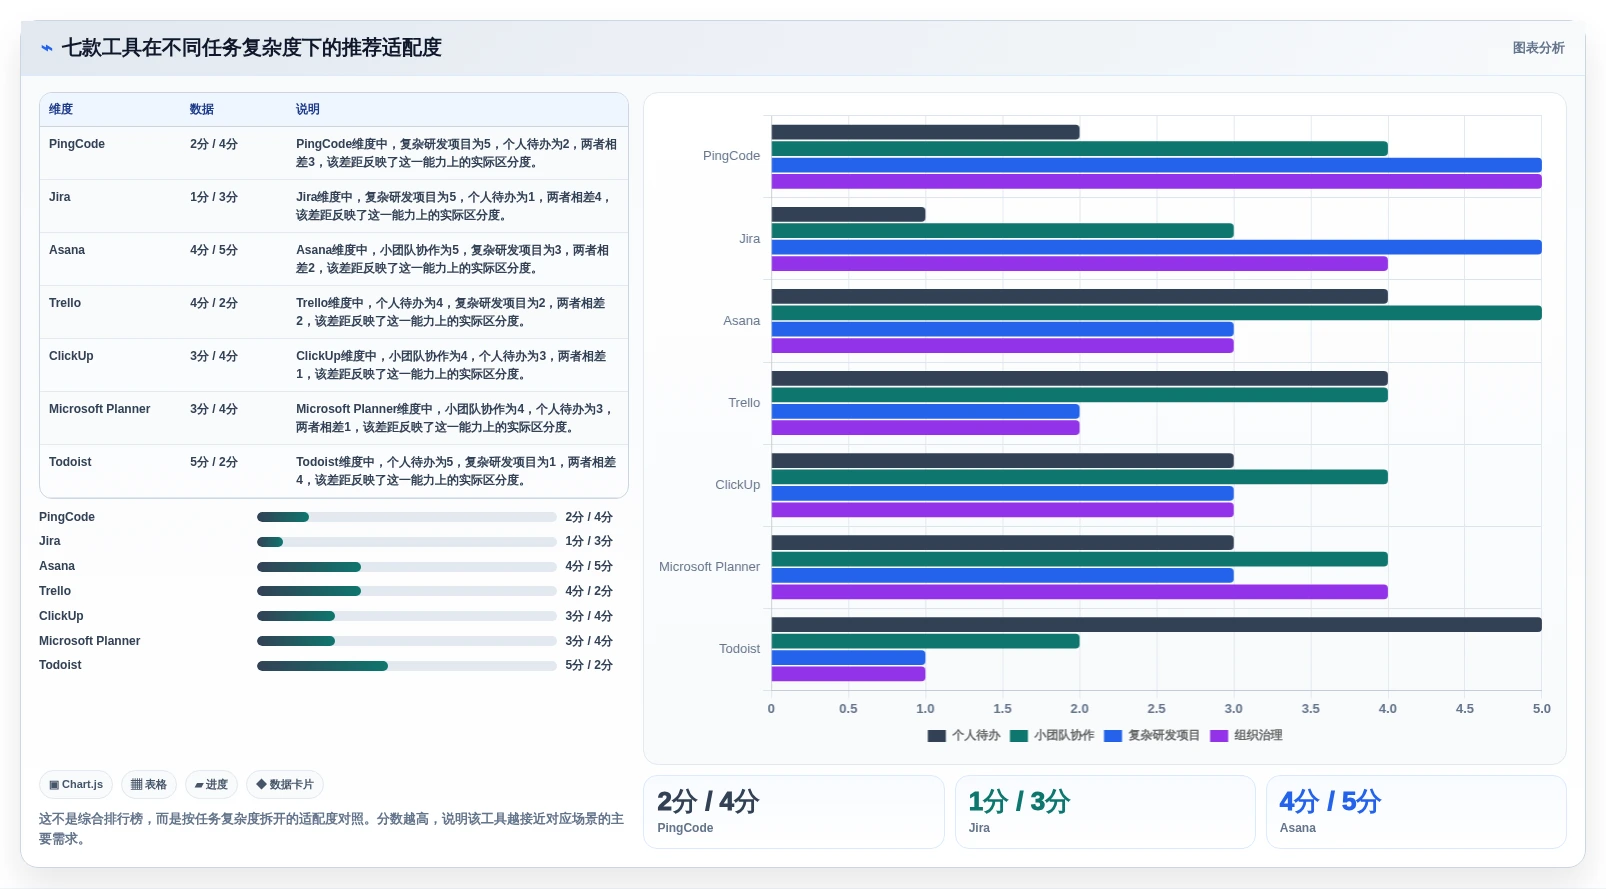
Task: Select the Todoist table row name
Action: pos(70,462)
